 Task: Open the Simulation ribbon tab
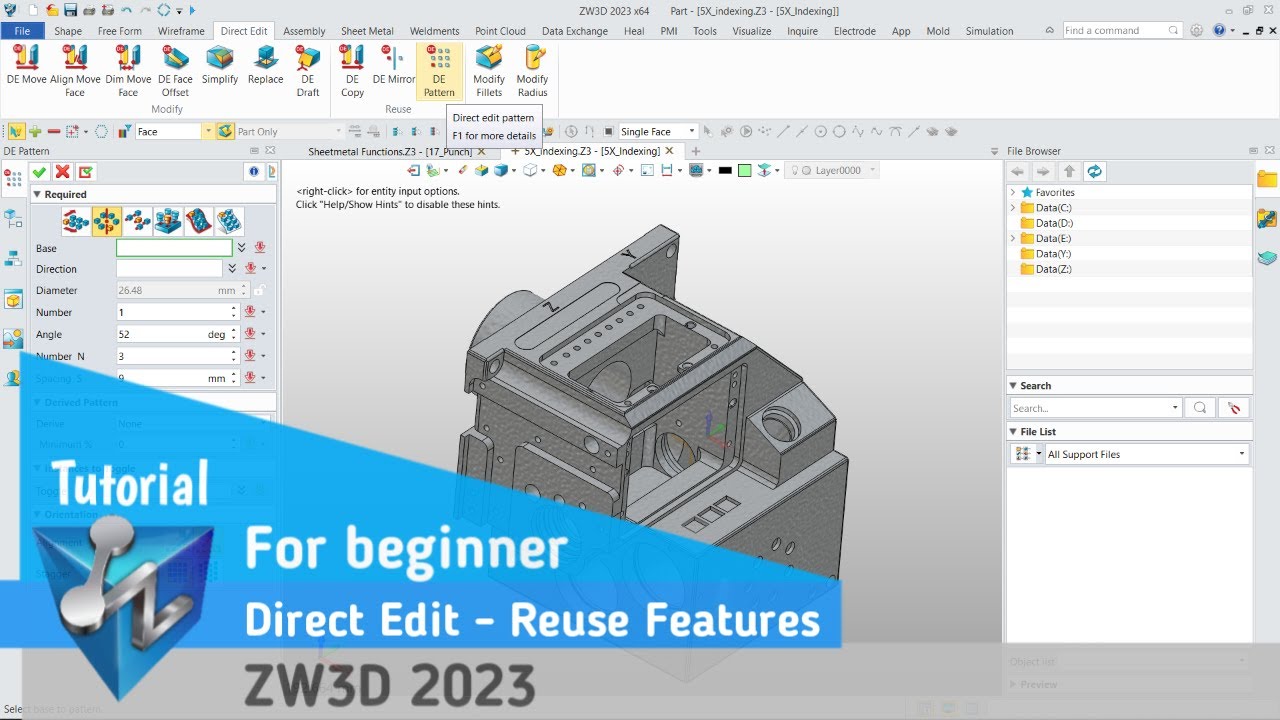(989, 31)
